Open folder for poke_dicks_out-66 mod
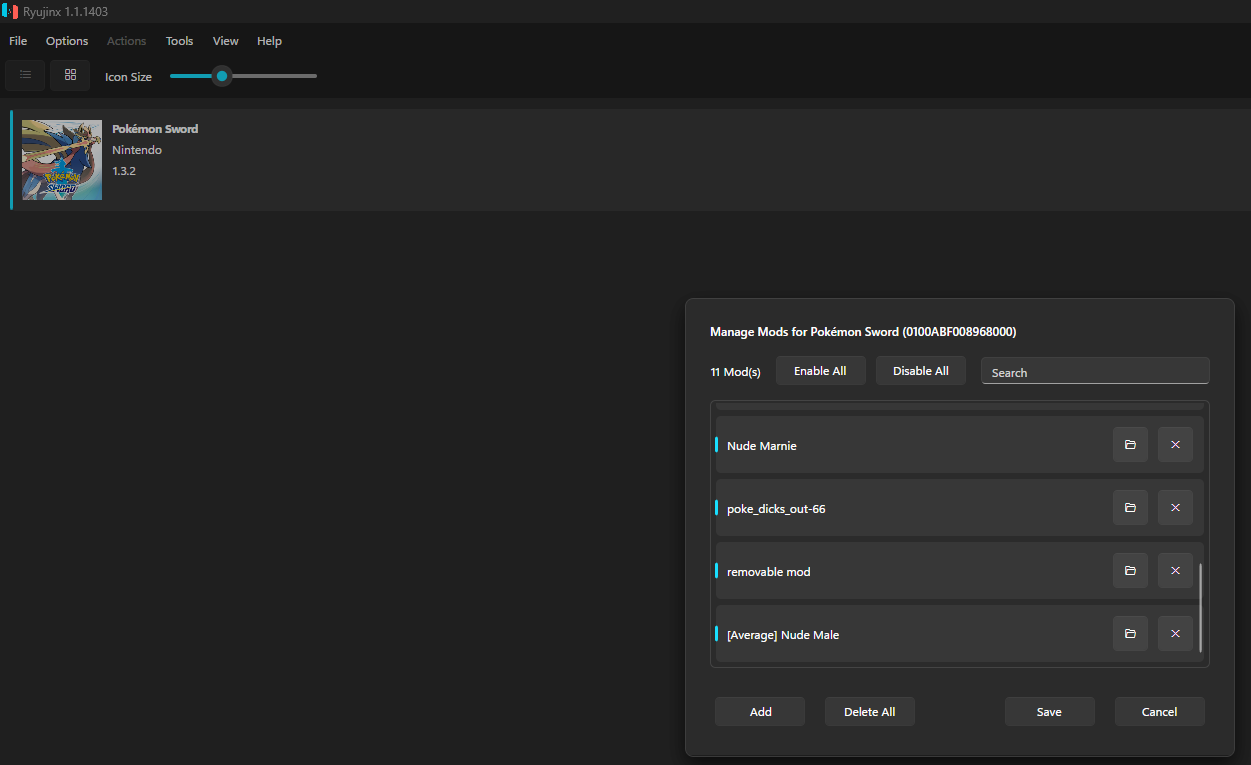The height and width of the screenshot is (765, 1251). [1130, 508]
